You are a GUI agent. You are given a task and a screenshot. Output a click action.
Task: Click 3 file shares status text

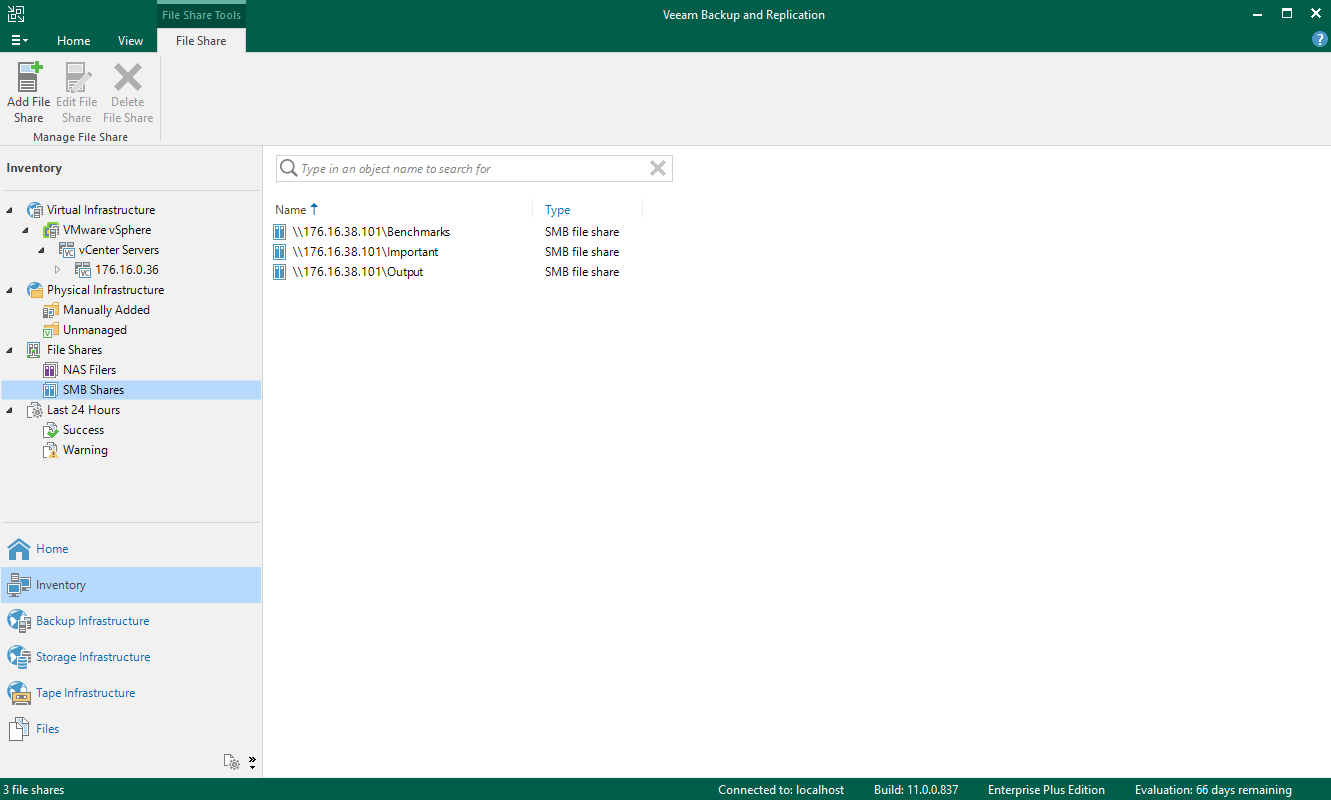pyautogui.click(x=34, y=790)
